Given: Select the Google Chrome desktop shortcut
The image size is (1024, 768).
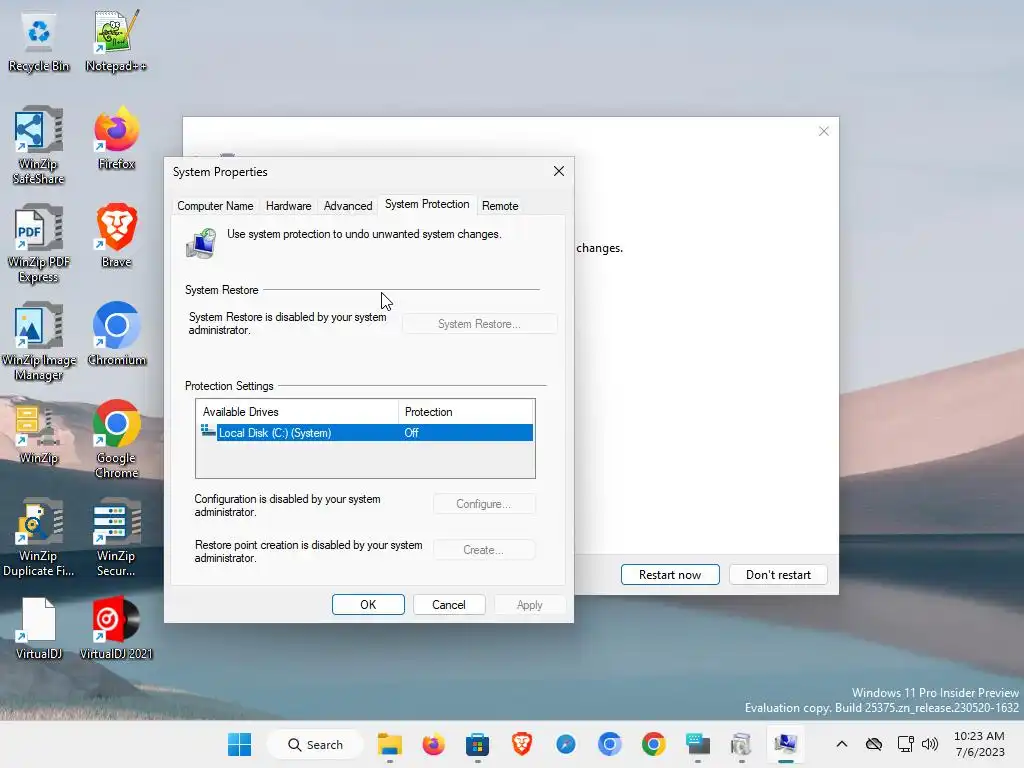Looking at the screenshot, I should (x=116, y=439).
